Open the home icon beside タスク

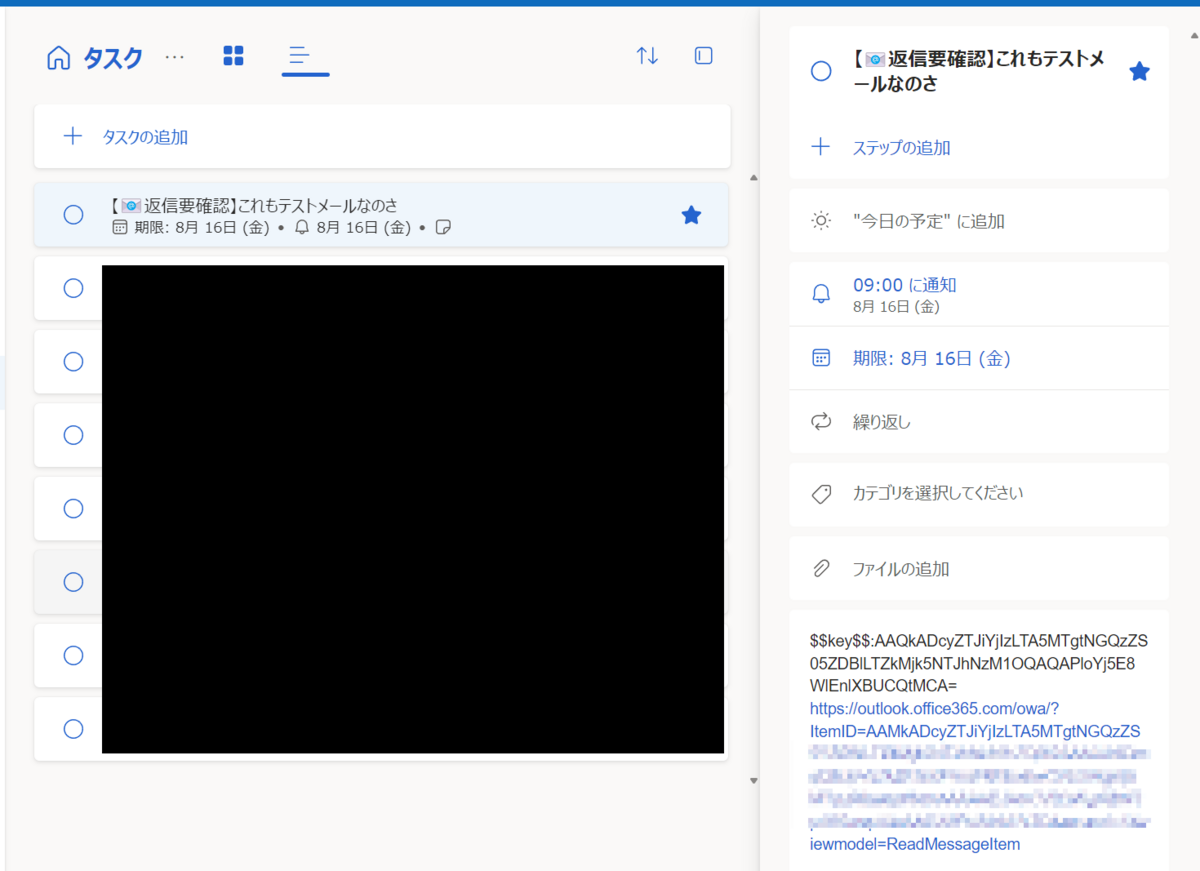[x=59, y=58]
